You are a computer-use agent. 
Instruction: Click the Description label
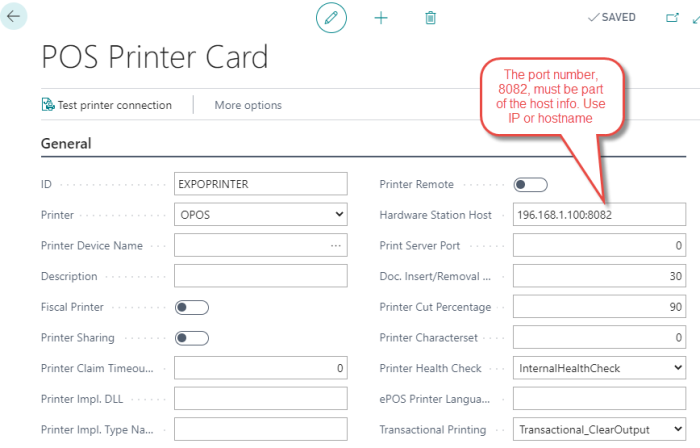point(69,276)
